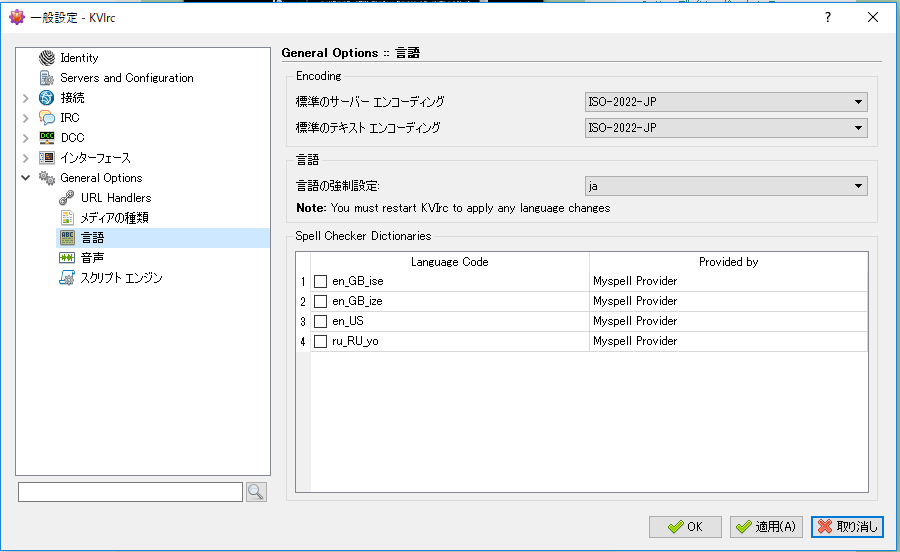The height and width of the screenshot is (552, 900).
Task: Click Myspell Provider cell in en_GB_ise row
Action: 728,281
